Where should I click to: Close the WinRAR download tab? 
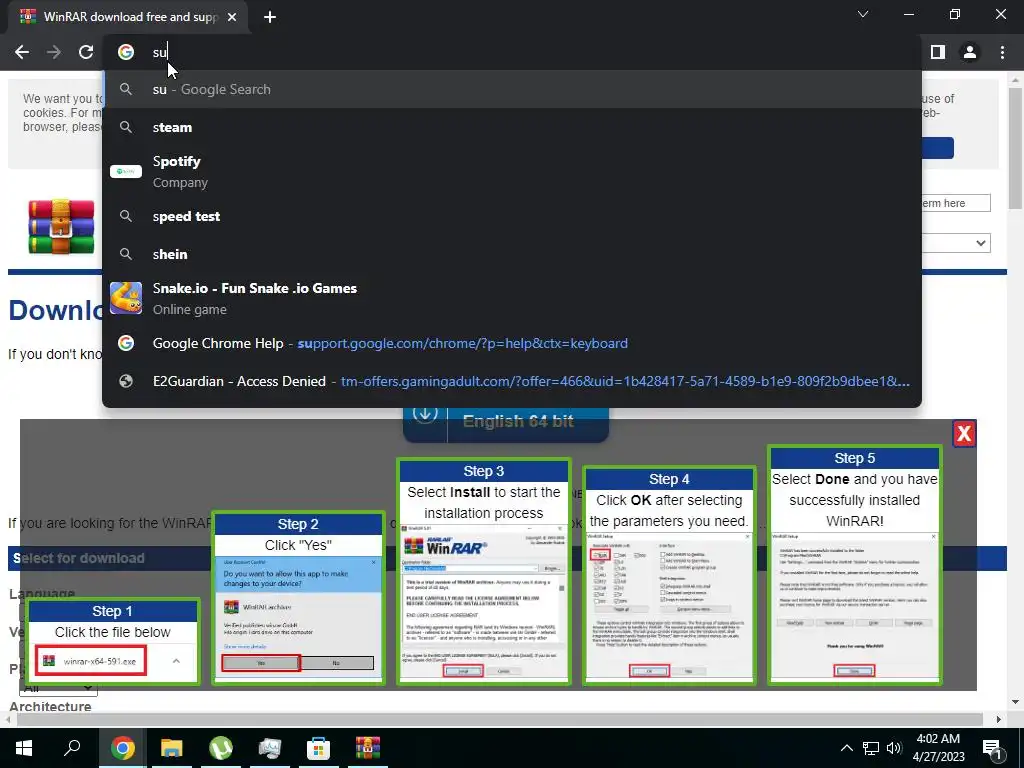coord(232,17)
